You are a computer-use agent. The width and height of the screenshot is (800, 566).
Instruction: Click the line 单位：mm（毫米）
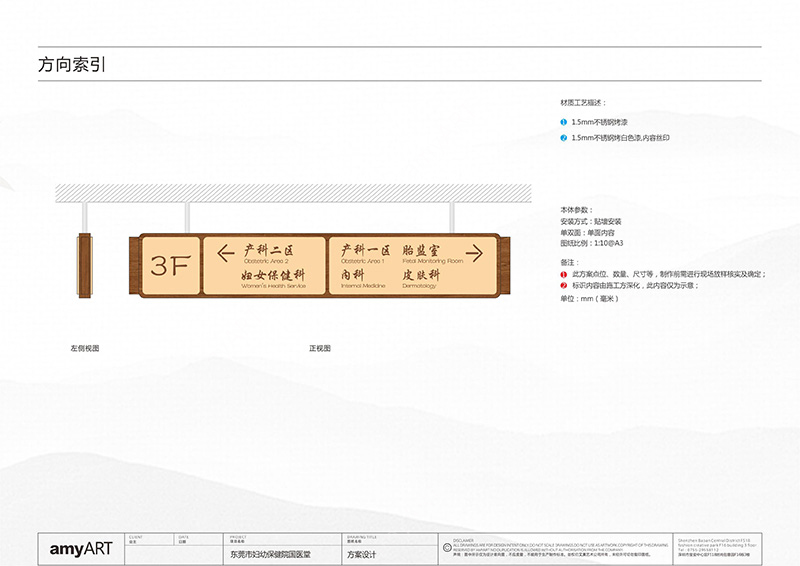click(x=589, y=299)
